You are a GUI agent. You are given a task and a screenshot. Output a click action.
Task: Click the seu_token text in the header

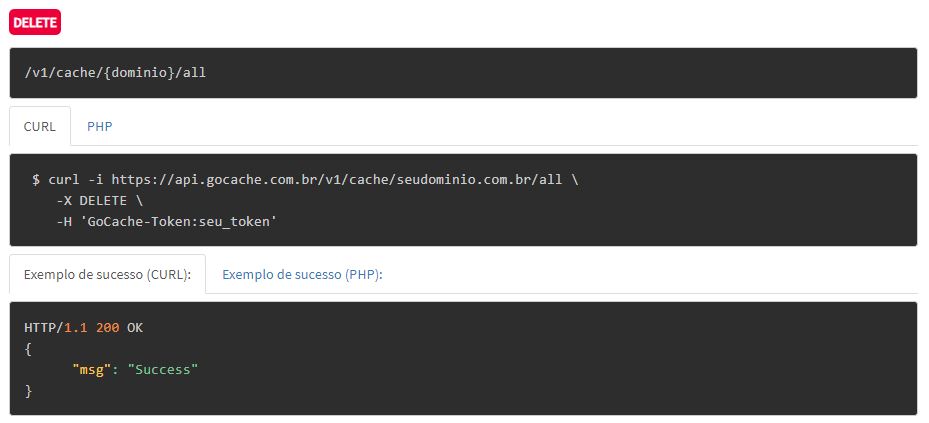tap(235, 222)
